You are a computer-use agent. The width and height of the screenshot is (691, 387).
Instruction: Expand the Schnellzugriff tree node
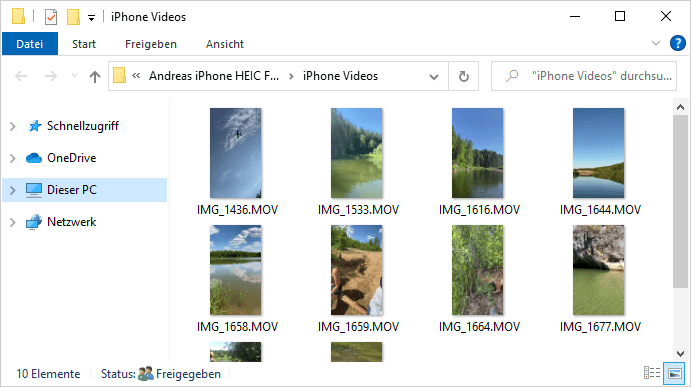[12, 127]
